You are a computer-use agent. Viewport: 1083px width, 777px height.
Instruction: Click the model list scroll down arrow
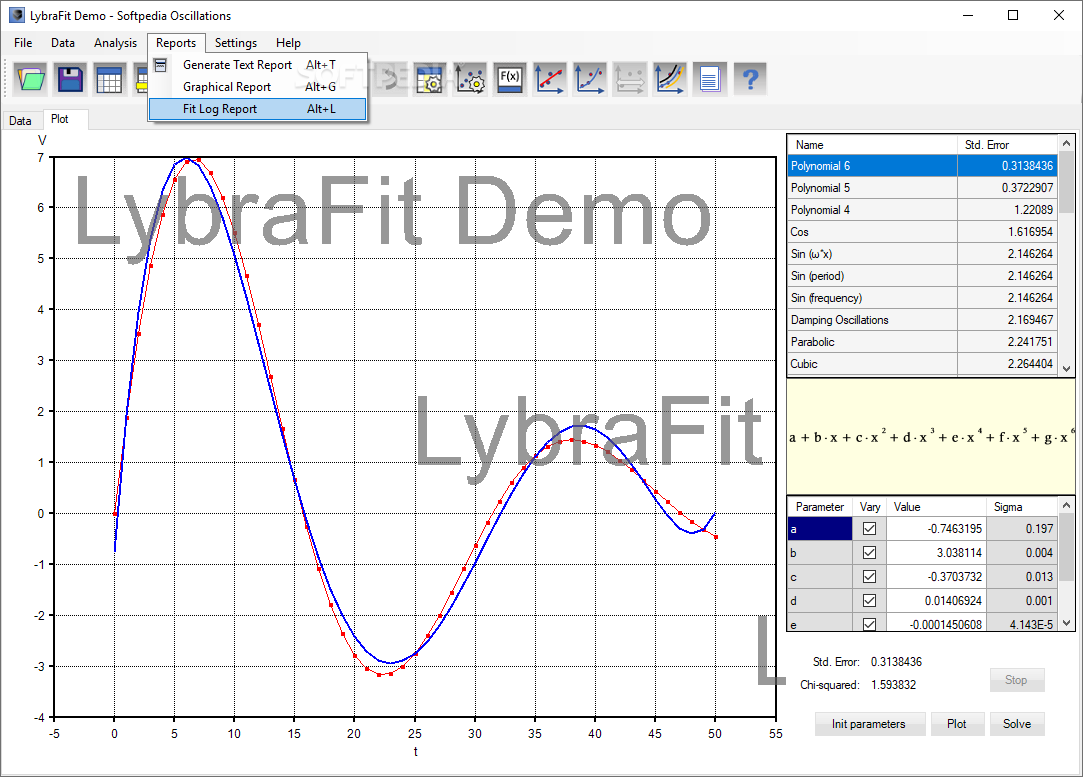[1066, 369]
